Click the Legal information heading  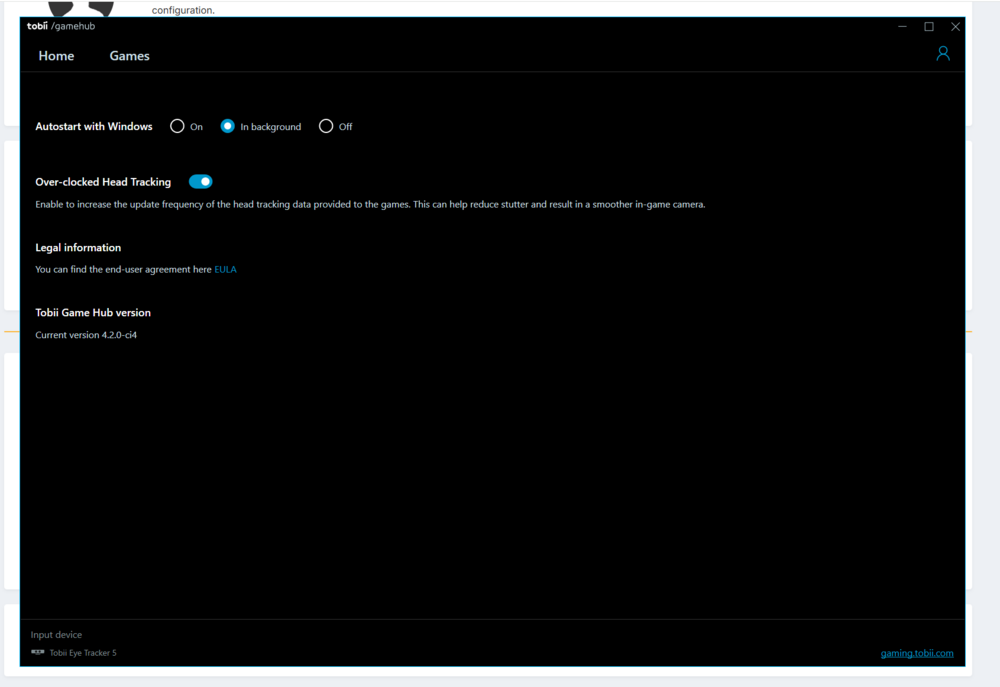[78, 247]
